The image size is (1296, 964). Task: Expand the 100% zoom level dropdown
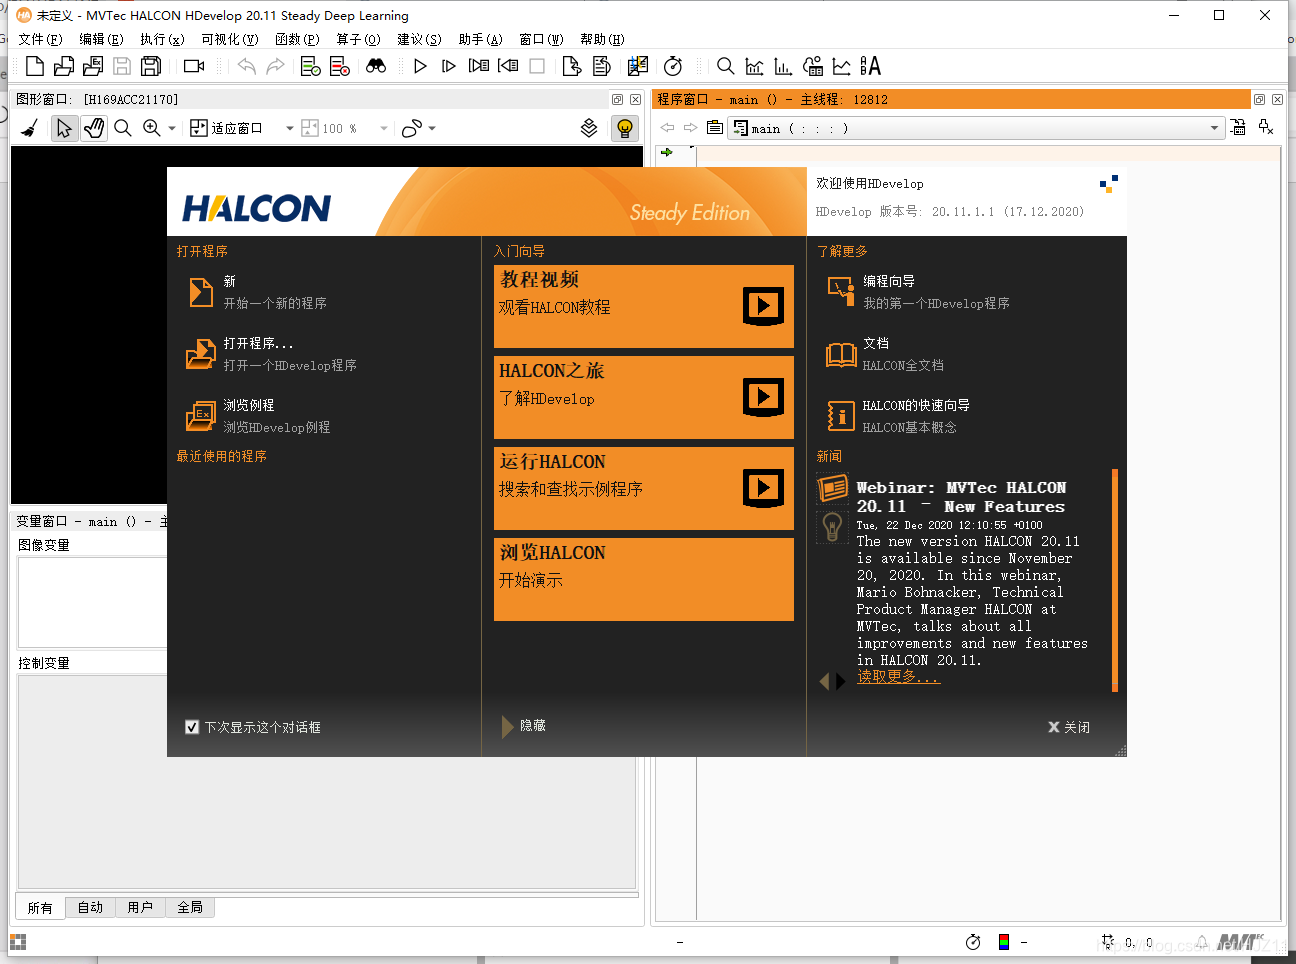tap(381, 128)
